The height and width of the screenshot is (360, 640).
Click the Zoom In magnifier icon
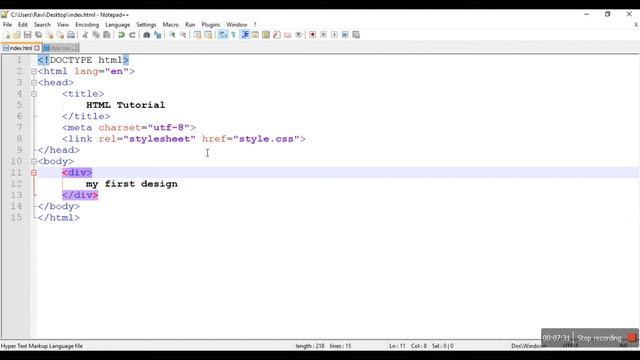click(x=172, y=35)
